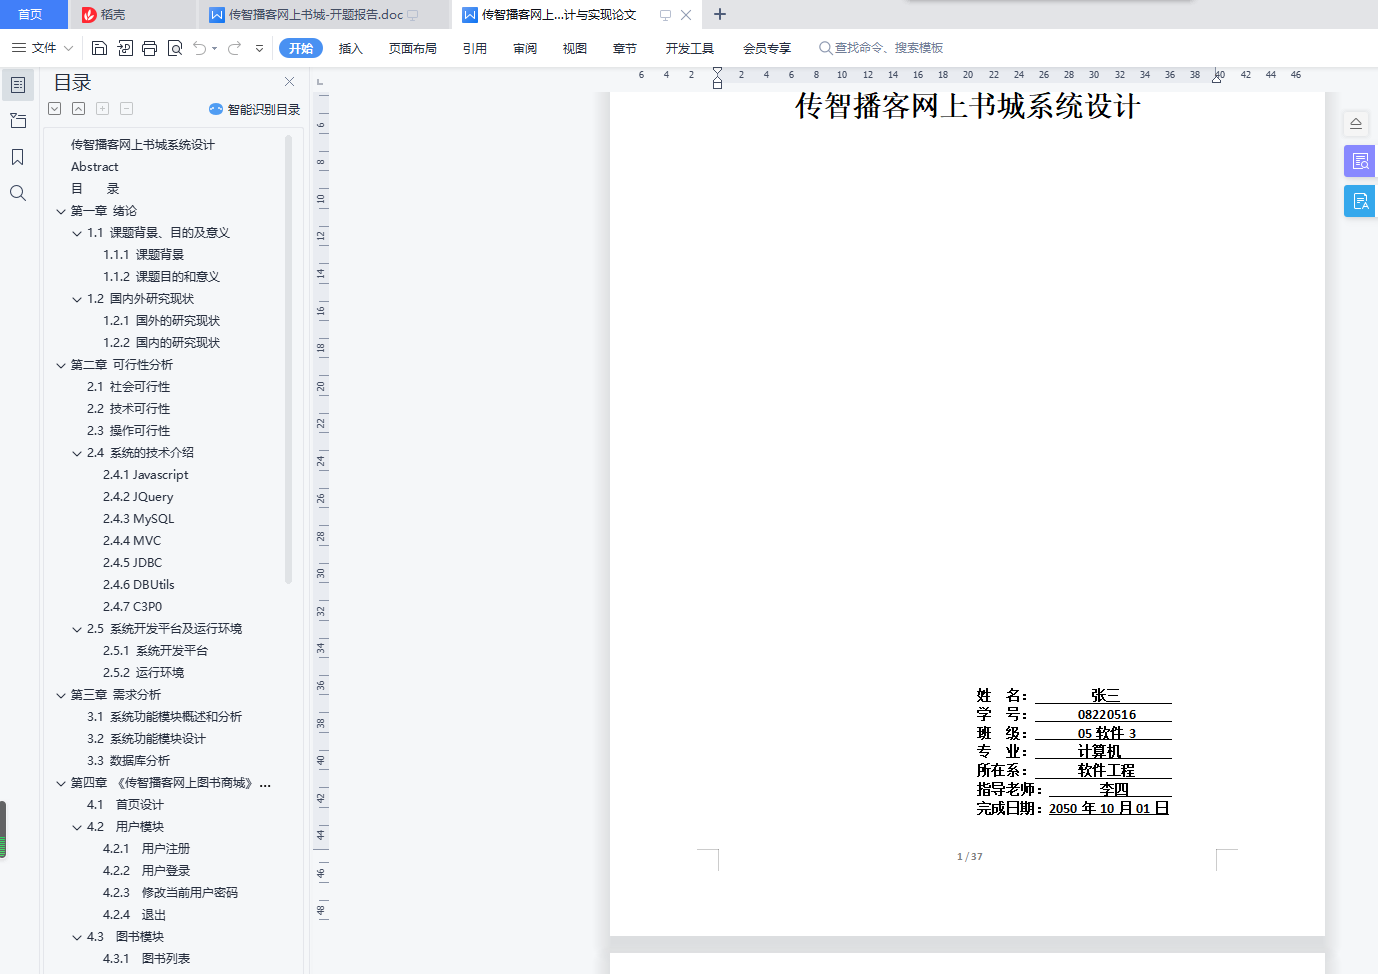Redo the last action
The height and width of the screenshot is (974, 1378).
[x=235, y=48]
